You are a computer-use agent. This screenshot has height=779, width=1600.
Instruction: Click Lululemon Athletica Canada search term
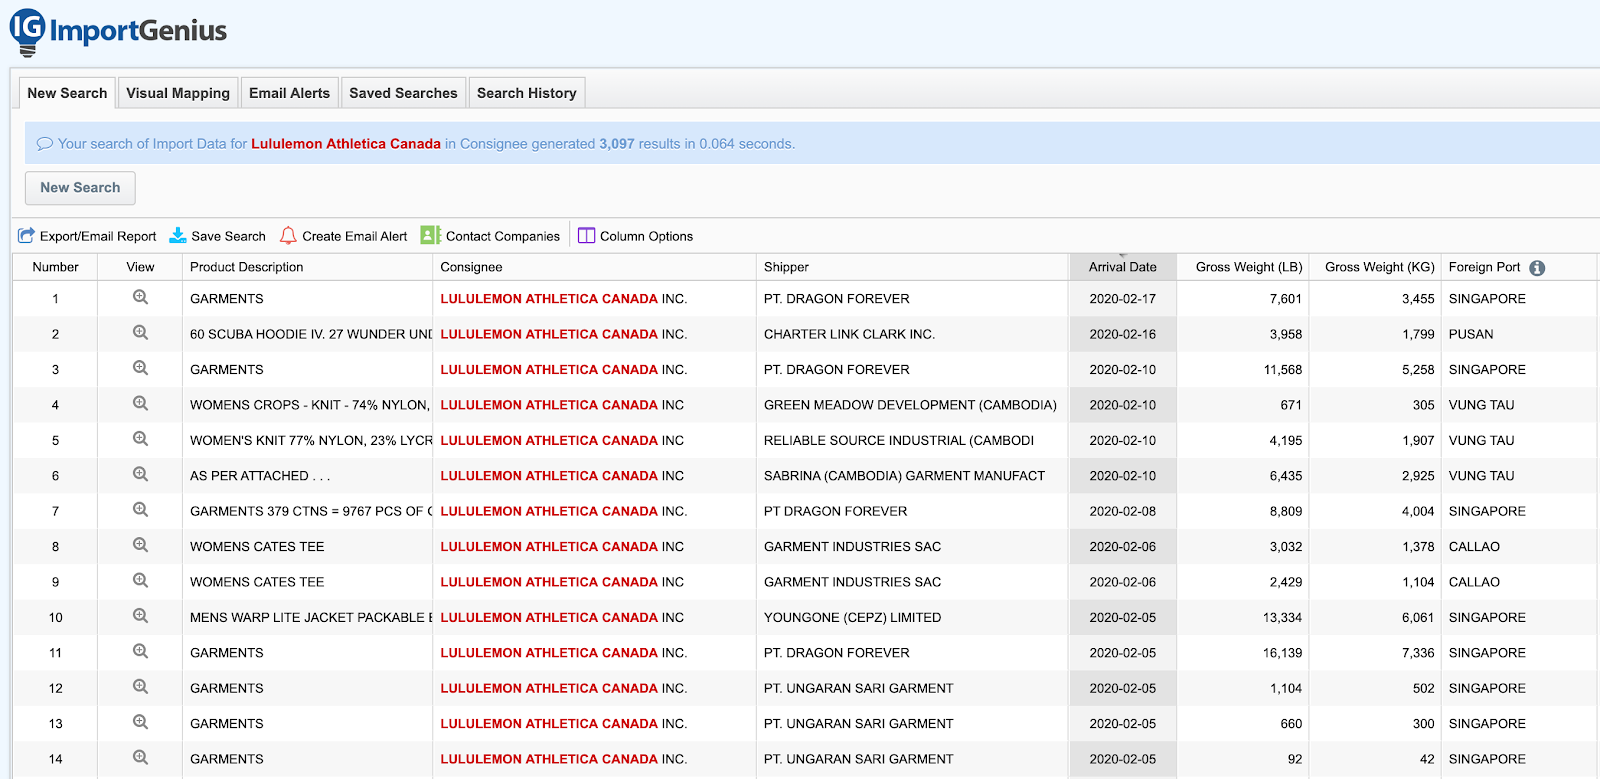click(x=346, y=144)
